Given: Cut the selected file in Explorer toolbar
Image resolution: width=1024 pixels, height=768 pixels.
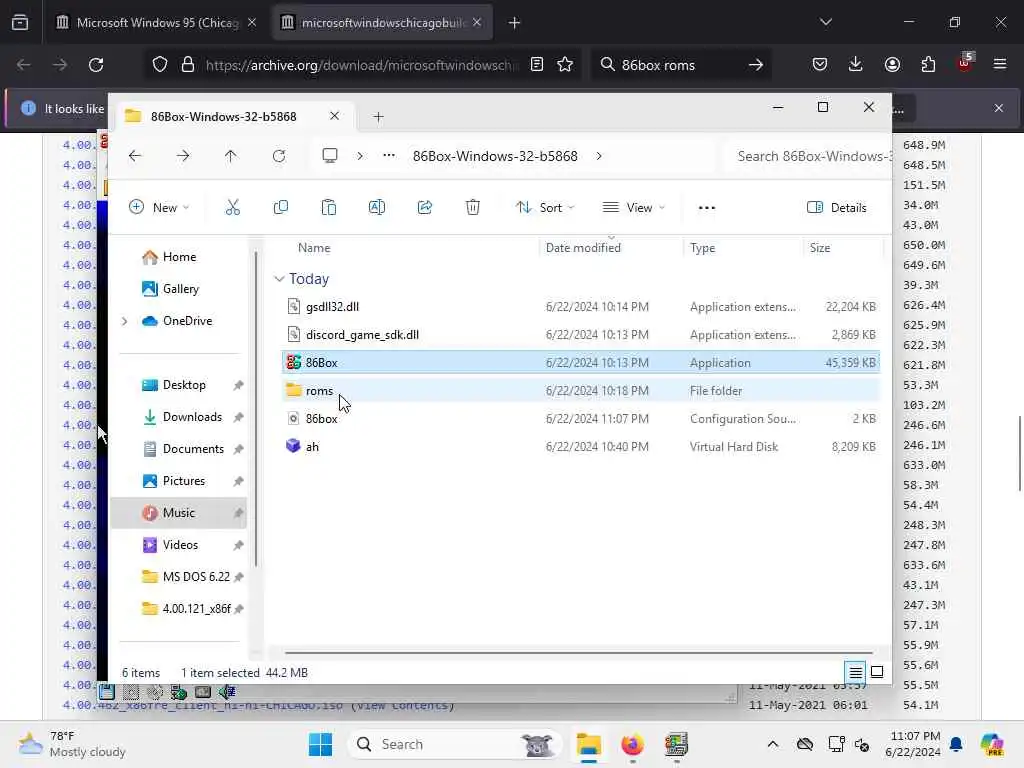Looking at the screenshot, I should (232, 208).
